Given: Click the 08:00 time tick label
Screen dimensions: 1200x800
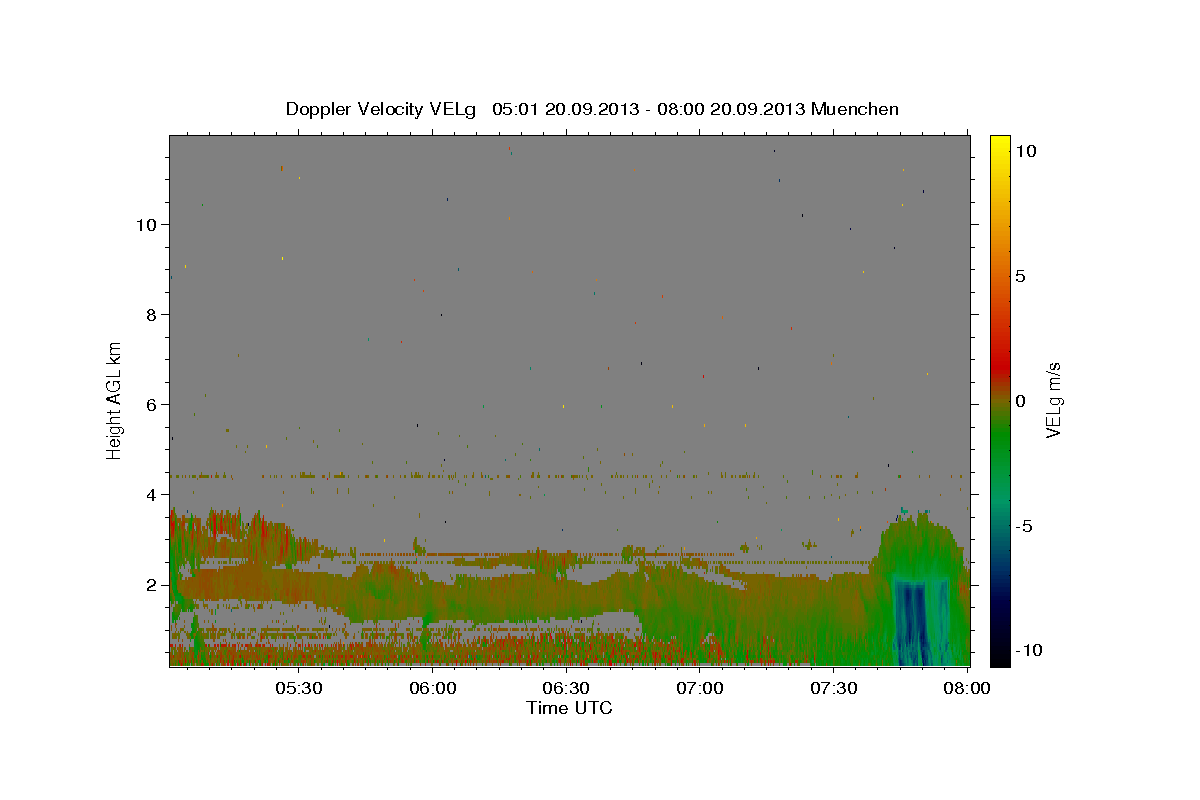Looking at the screenshot, I should (967, 688).
